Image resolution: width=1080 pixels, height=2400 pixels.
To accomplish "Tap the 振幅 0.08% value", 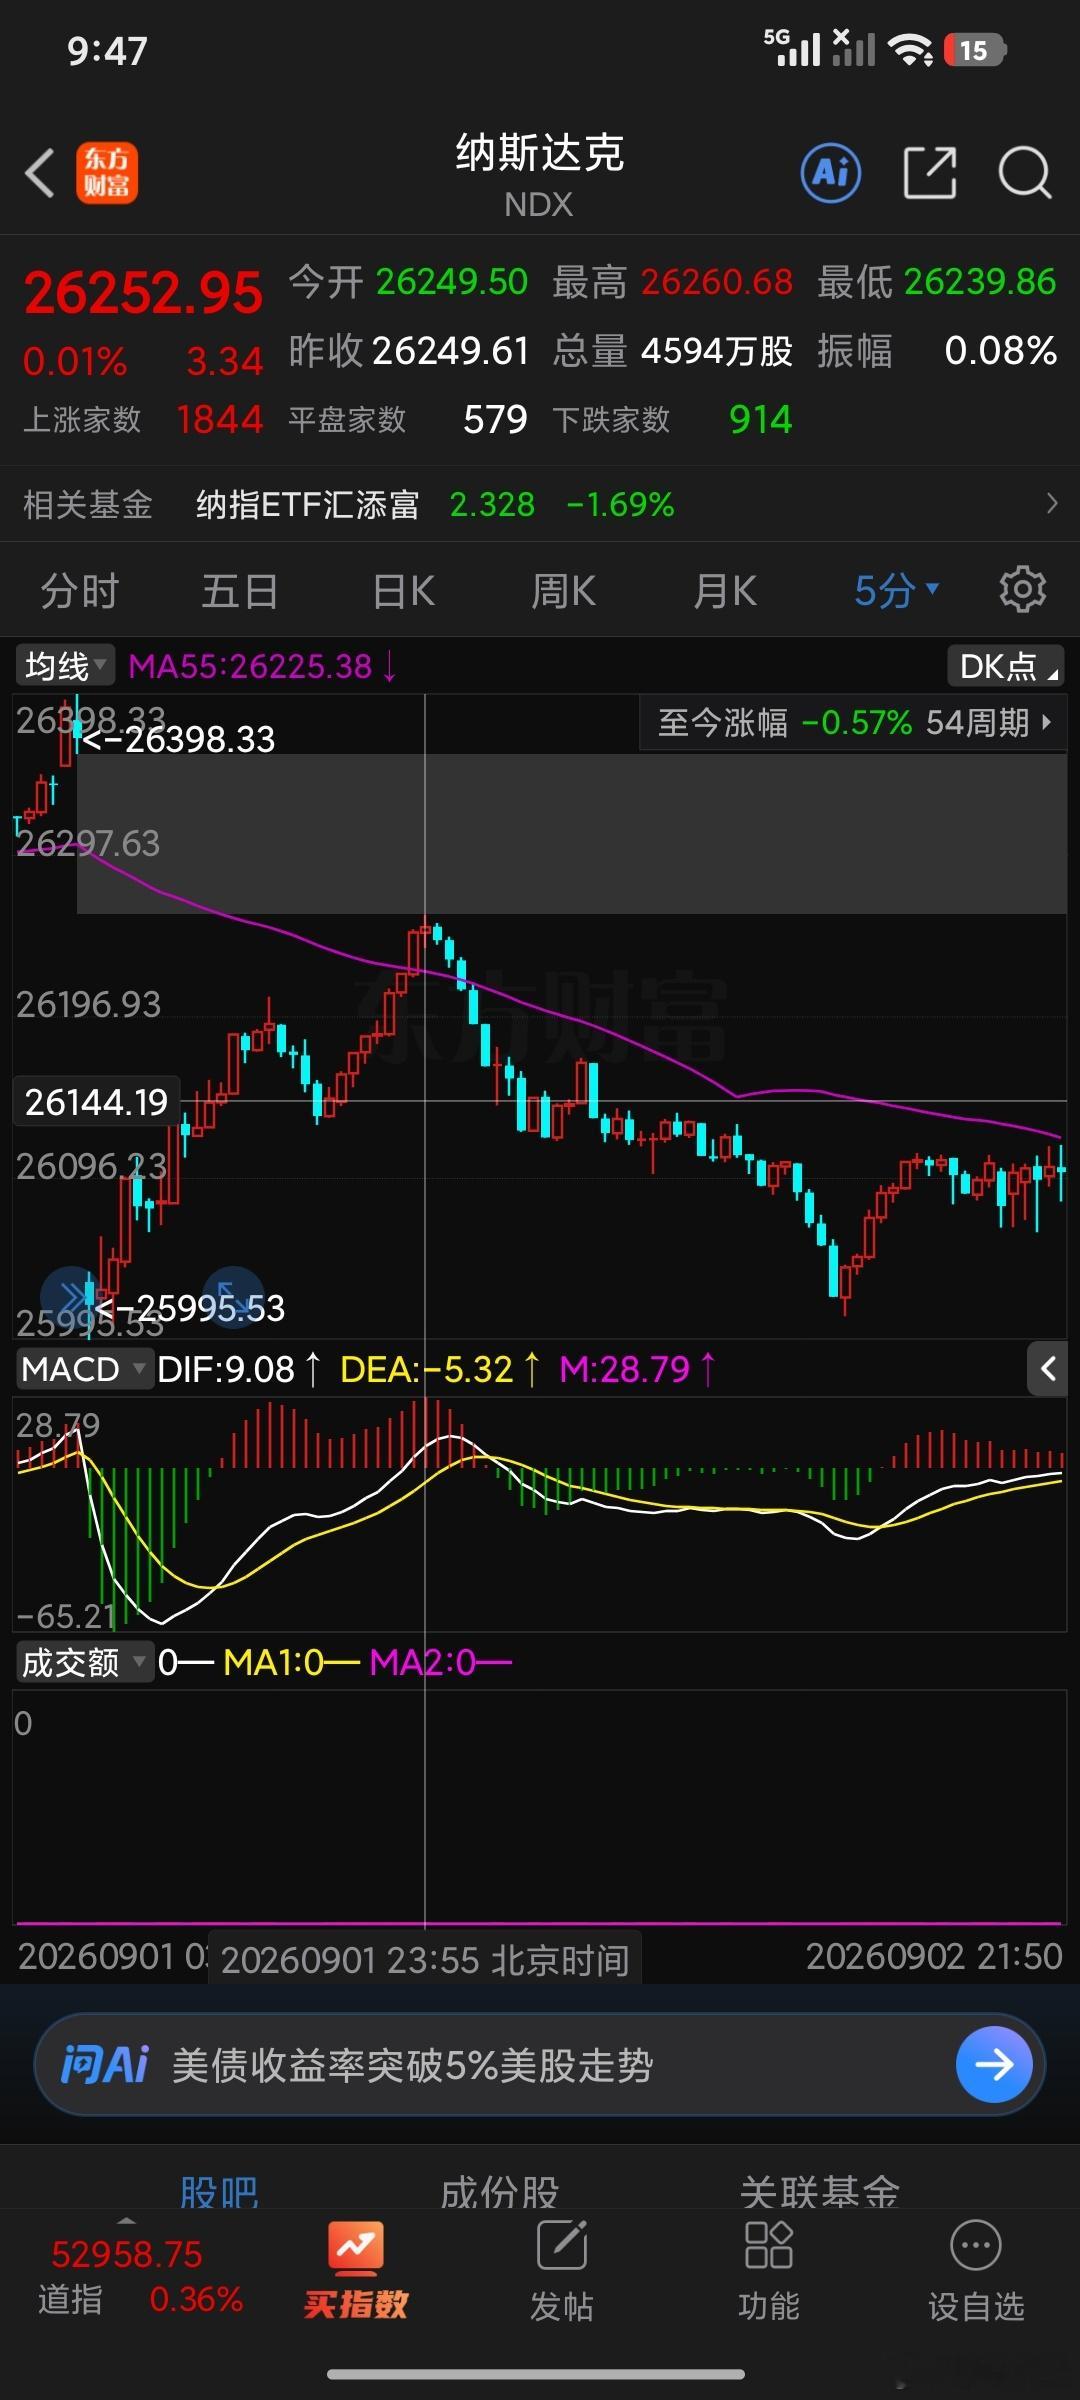I will tap(1000, 351).
